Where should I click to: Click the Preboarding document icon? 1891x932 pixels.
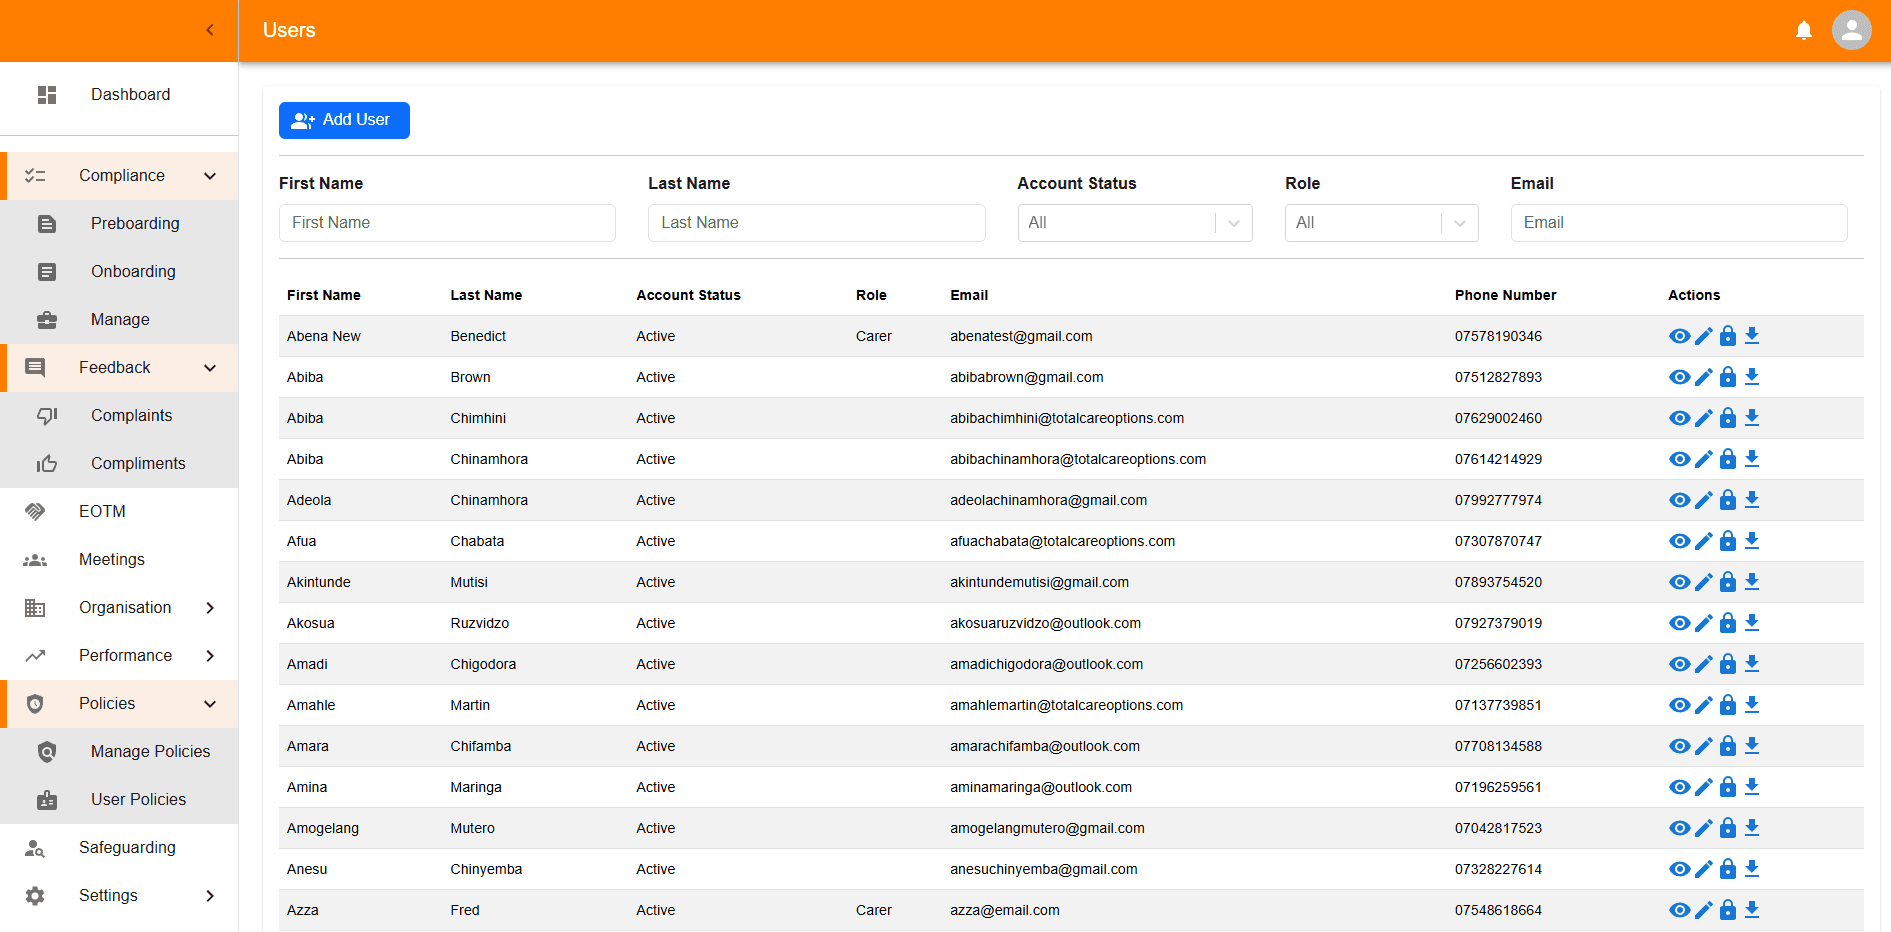pyautogui.click(x=47, y=224)
